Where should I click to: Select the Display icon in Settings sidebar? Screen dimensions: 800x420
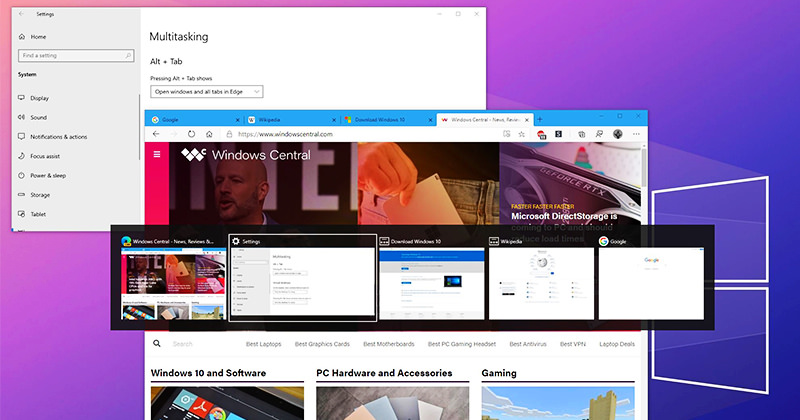tap(21, 97)
